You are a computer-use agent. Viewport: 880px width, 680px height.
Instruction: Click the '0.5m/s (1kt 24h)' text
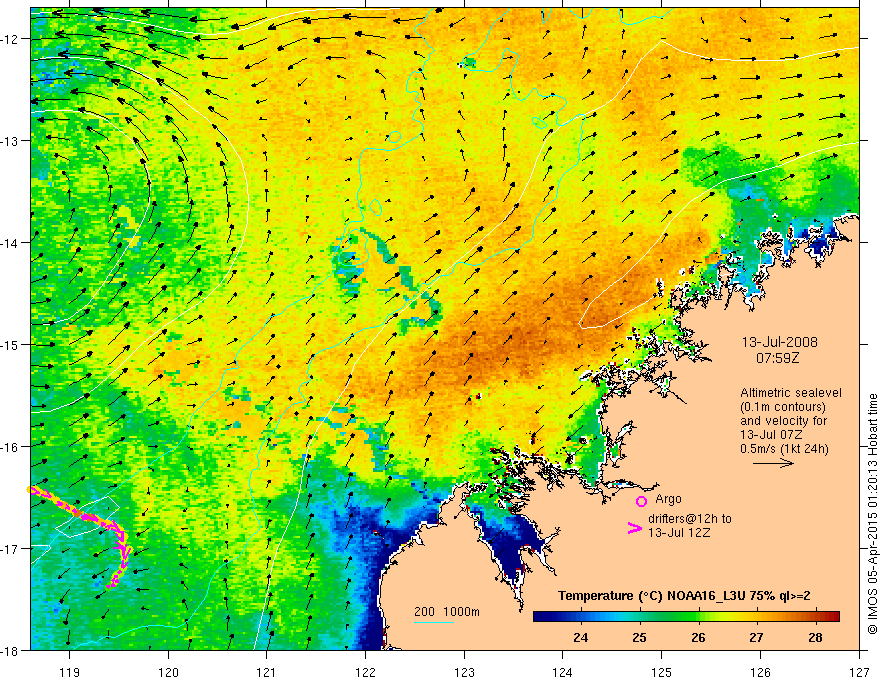784,448
